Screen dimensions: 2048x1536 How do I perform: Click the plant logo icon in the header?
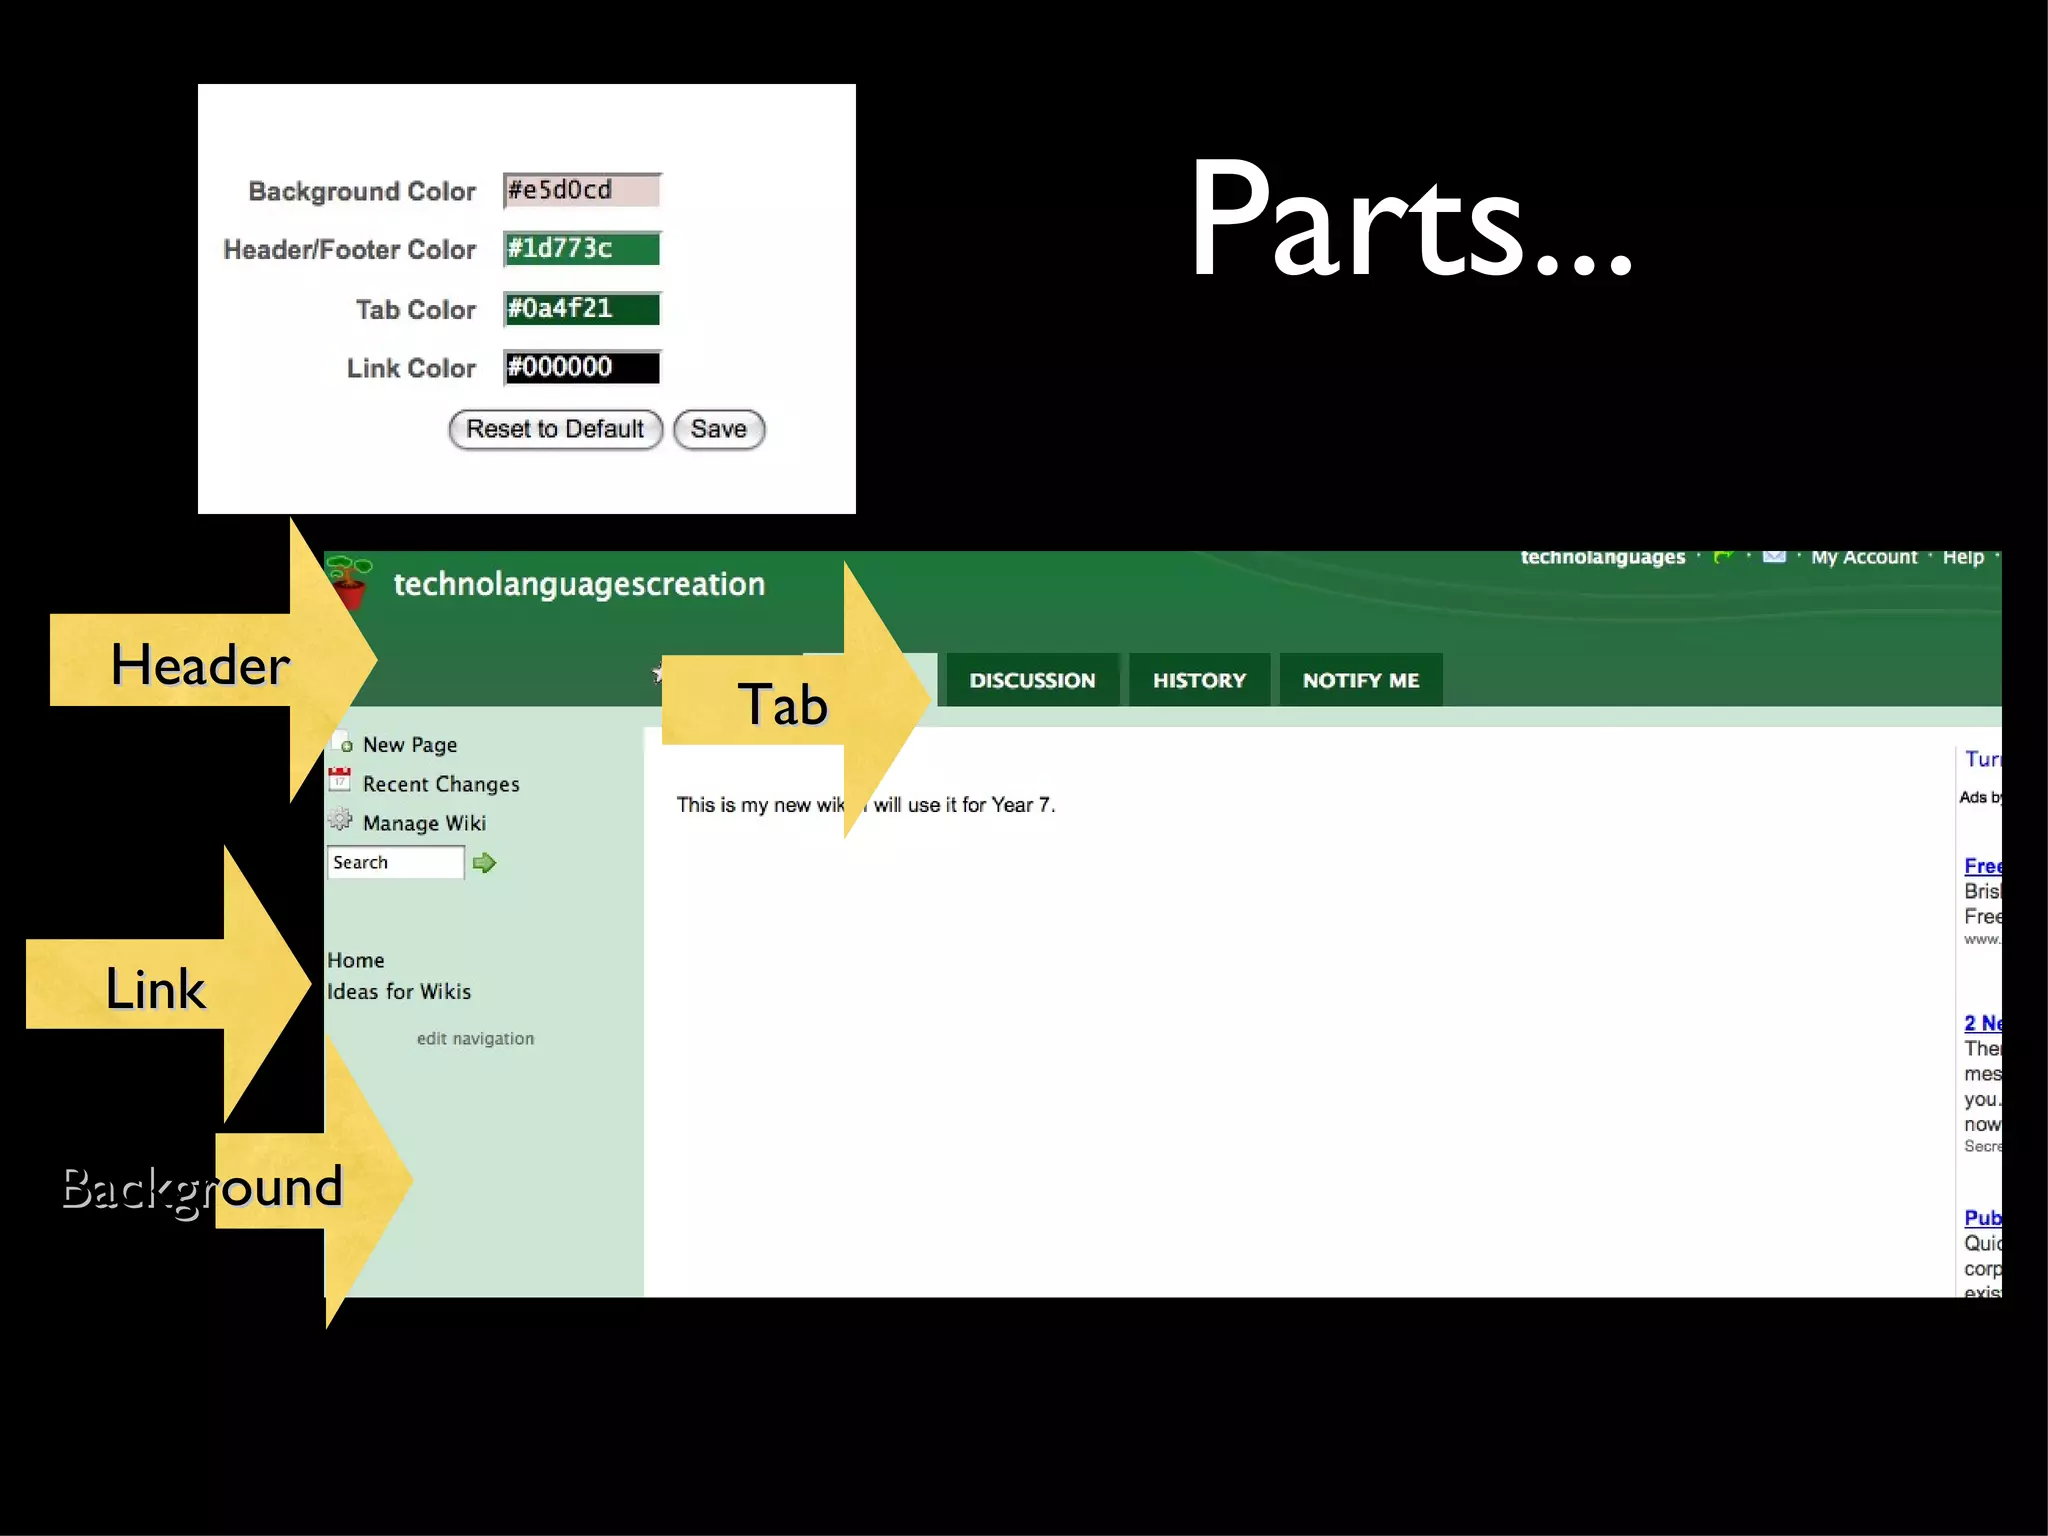click(x=349, y=582)
